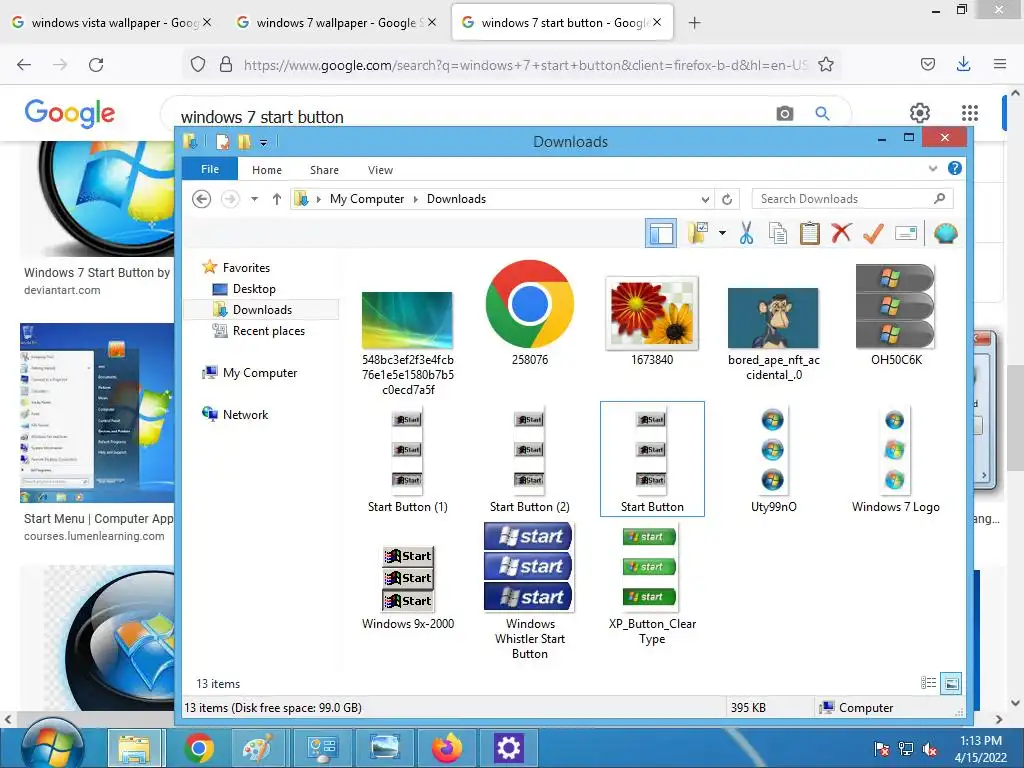Select Favorites in navigation pane
The width and height of the screenshot is (1024, 768).
pyautogui.click(x=246, y=267)
